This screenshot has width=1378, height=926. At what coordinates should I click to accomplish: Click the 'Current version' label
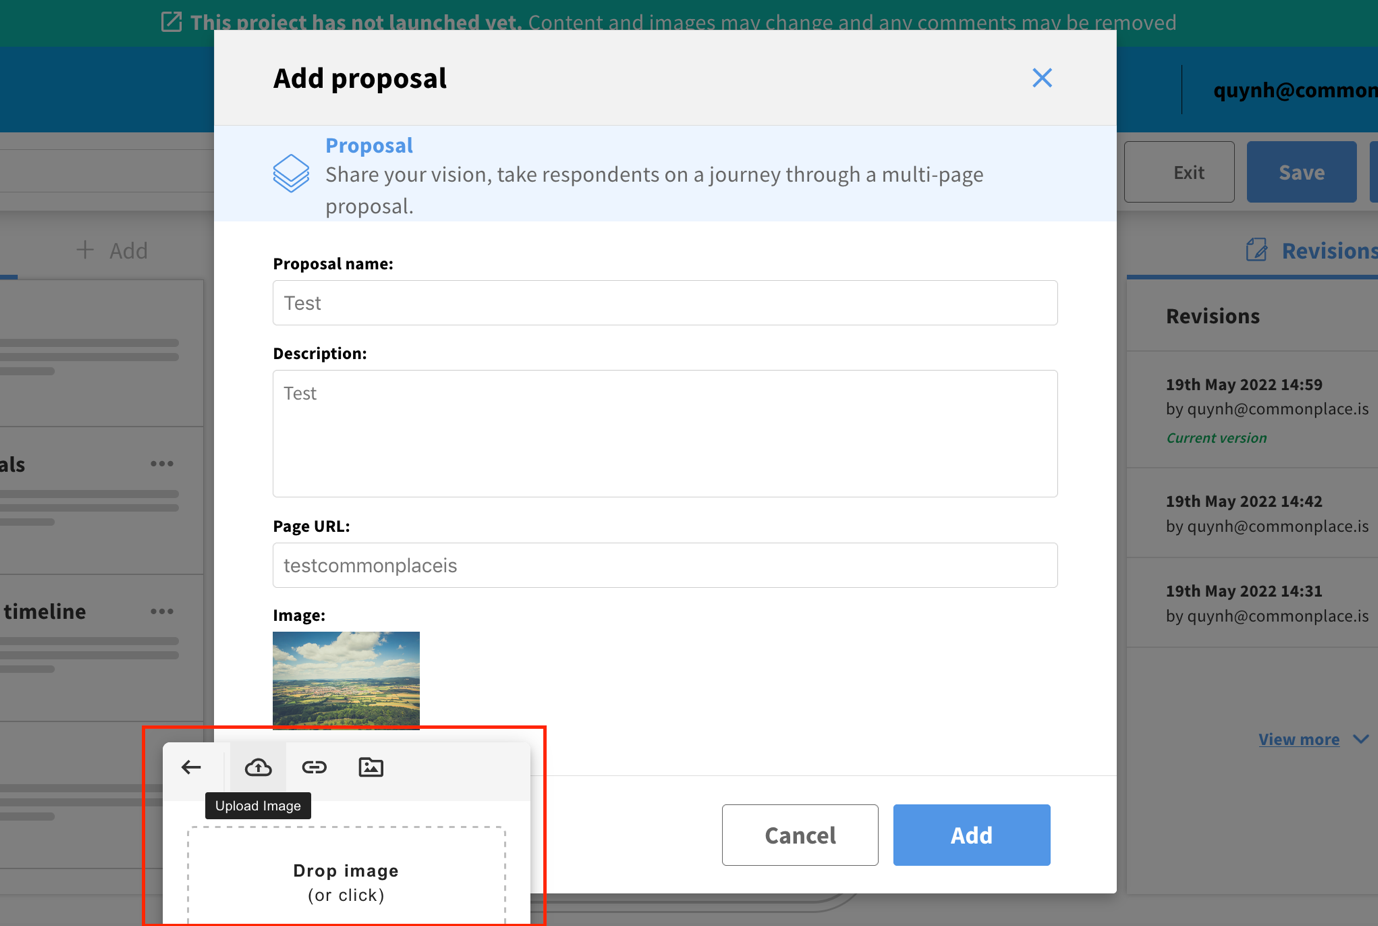(x=1216, y=438)
